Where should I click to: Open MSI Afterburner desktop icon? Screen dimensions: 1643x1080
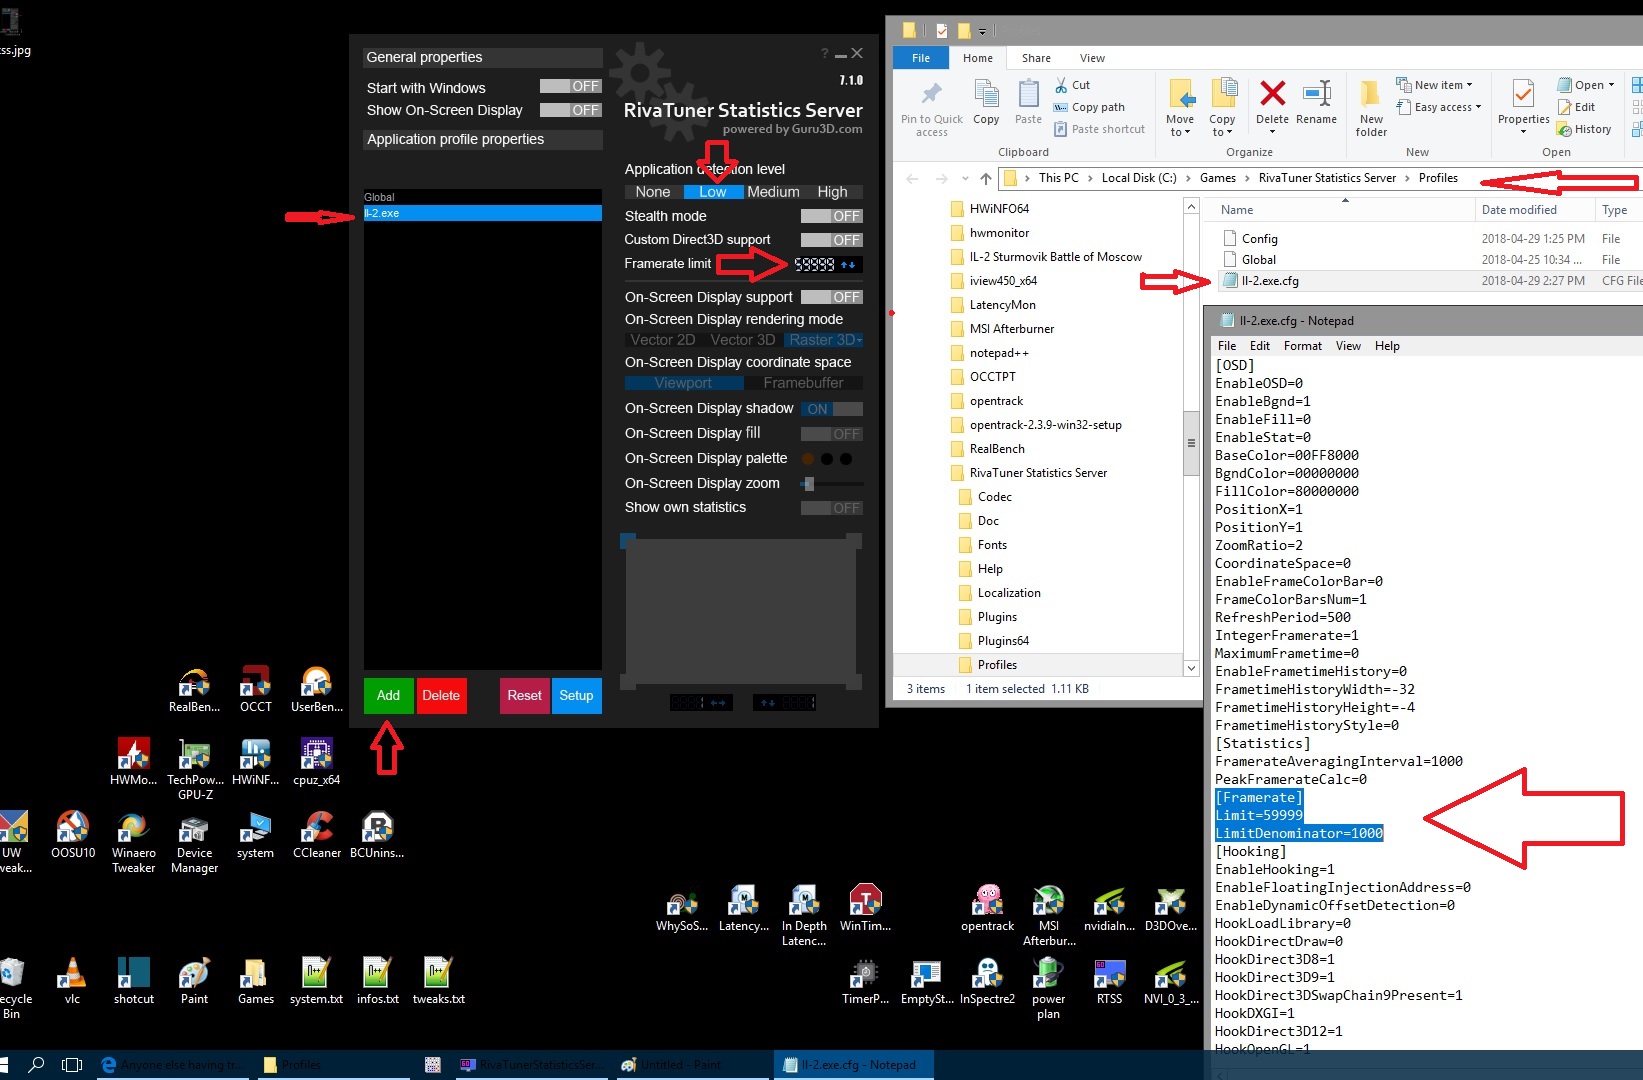point(1048,902)
